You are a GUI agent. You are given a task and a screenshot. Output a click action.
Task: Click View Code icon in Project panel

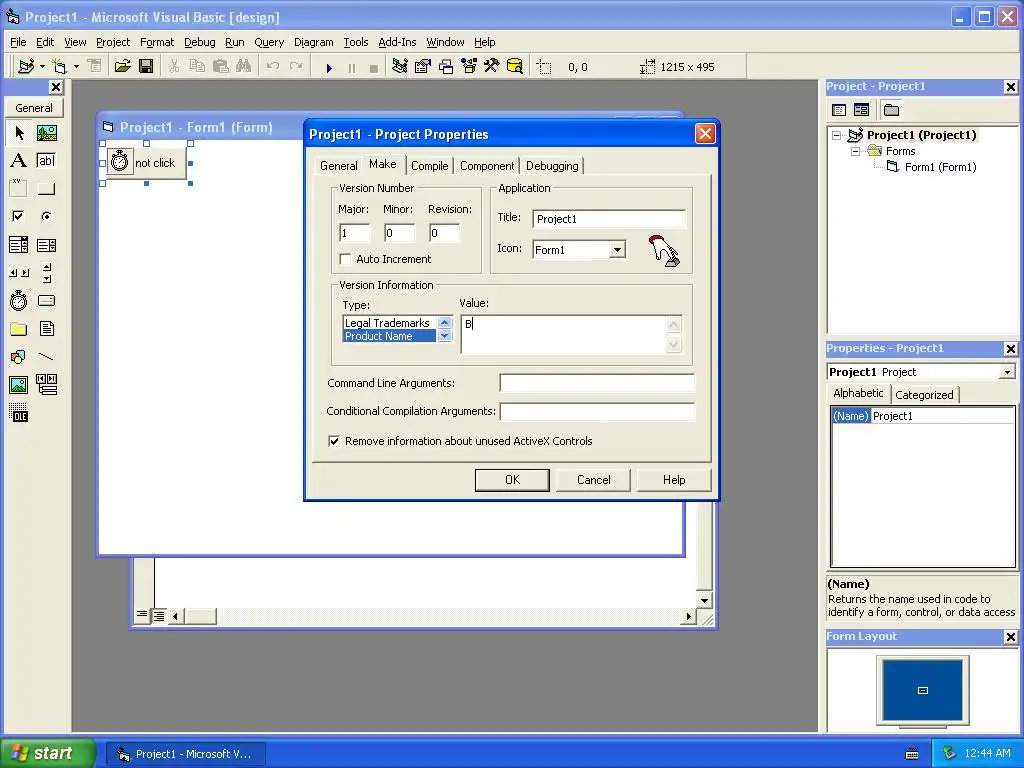pyautogui.click(x=839, y=110)
